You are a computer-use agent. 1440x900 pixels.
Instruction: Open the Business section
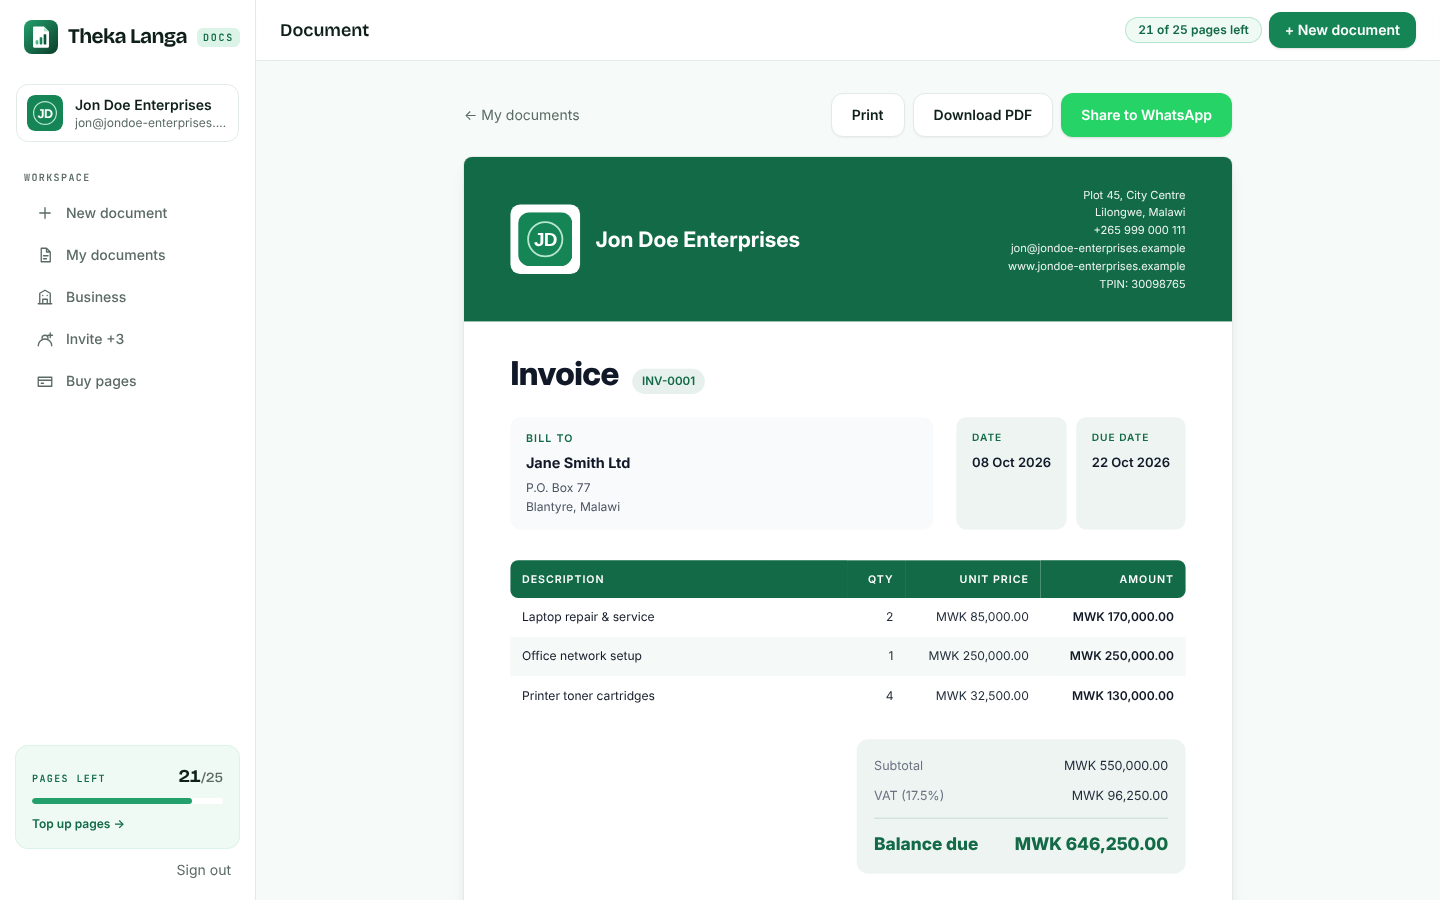127,297
